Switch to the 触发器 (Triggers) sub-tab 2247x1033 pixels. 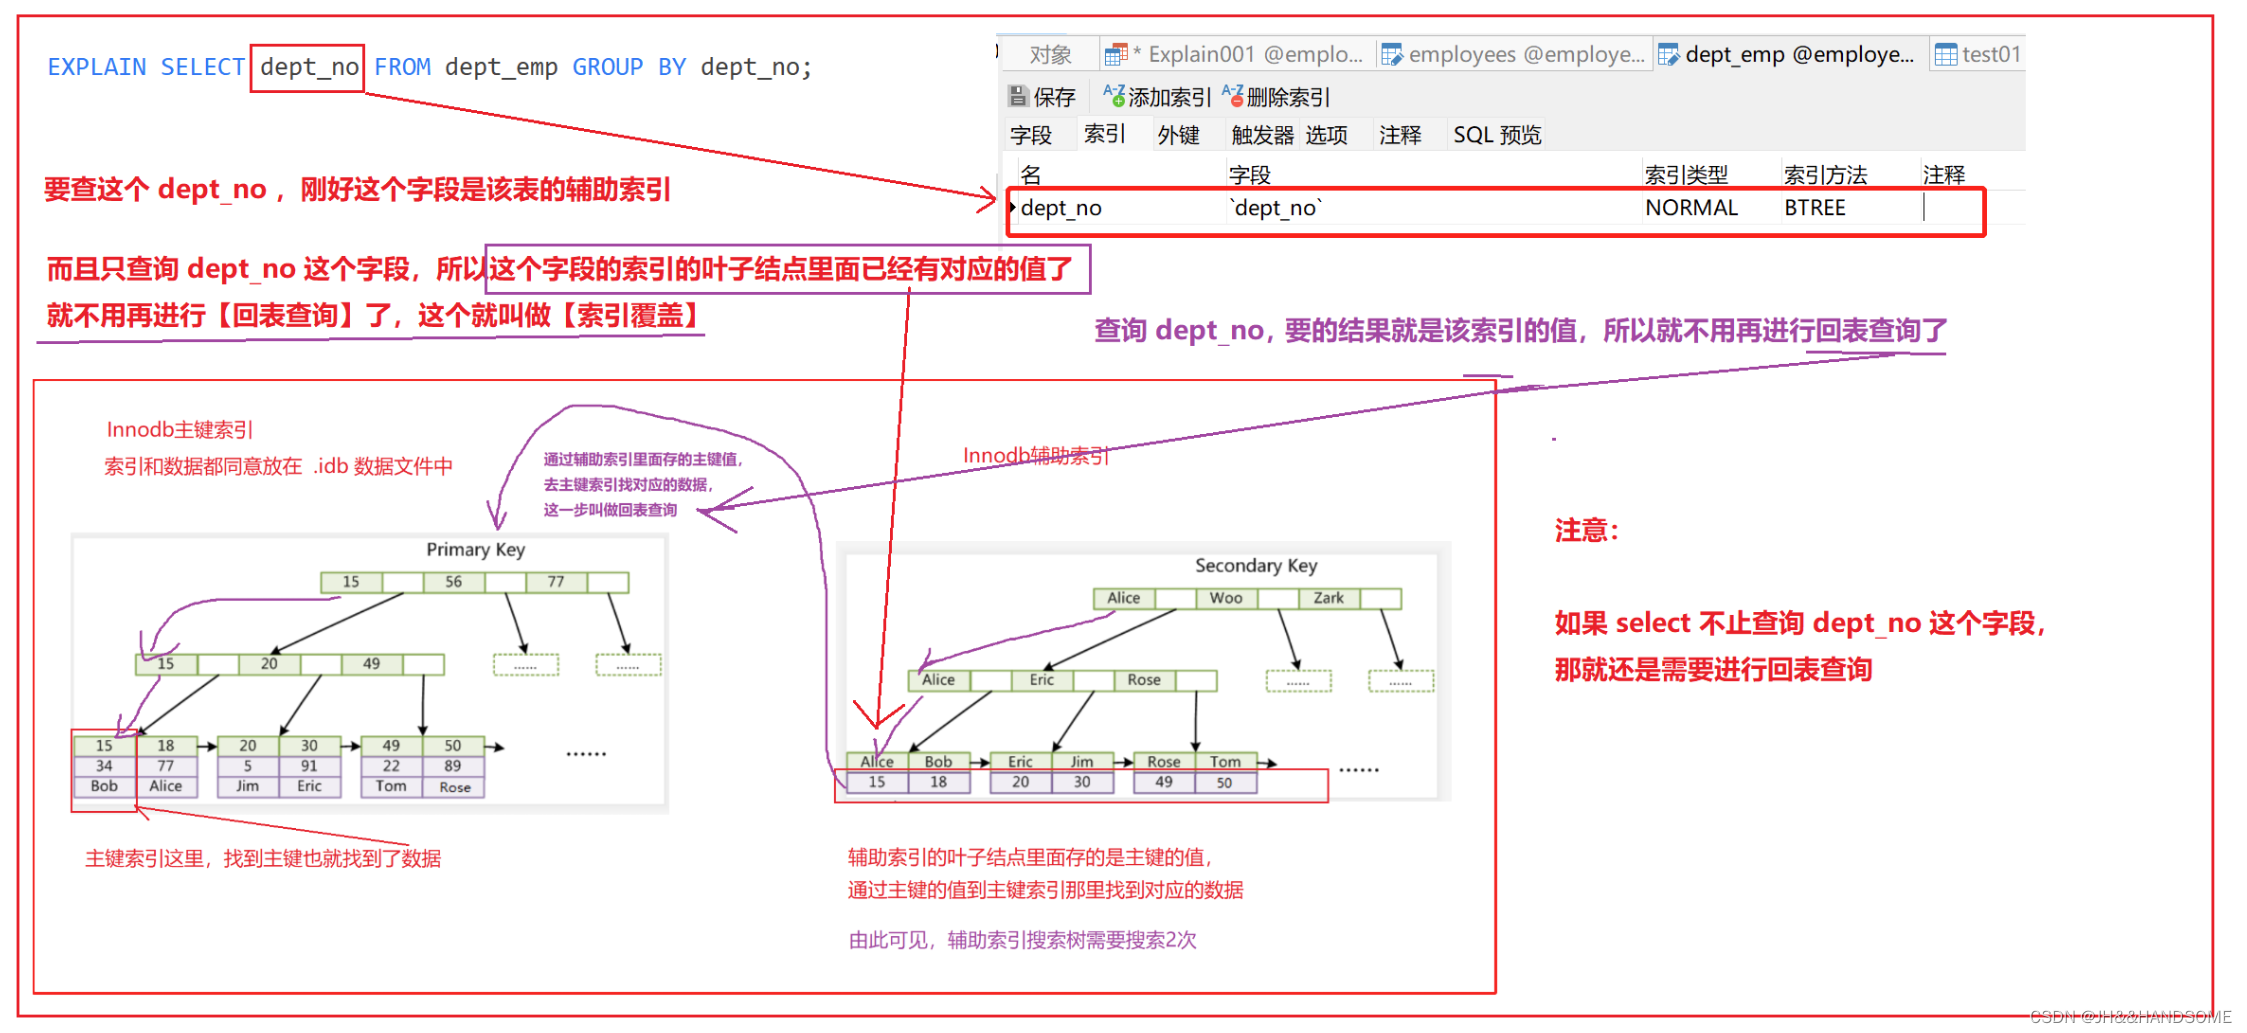[x=1262, y=134]
